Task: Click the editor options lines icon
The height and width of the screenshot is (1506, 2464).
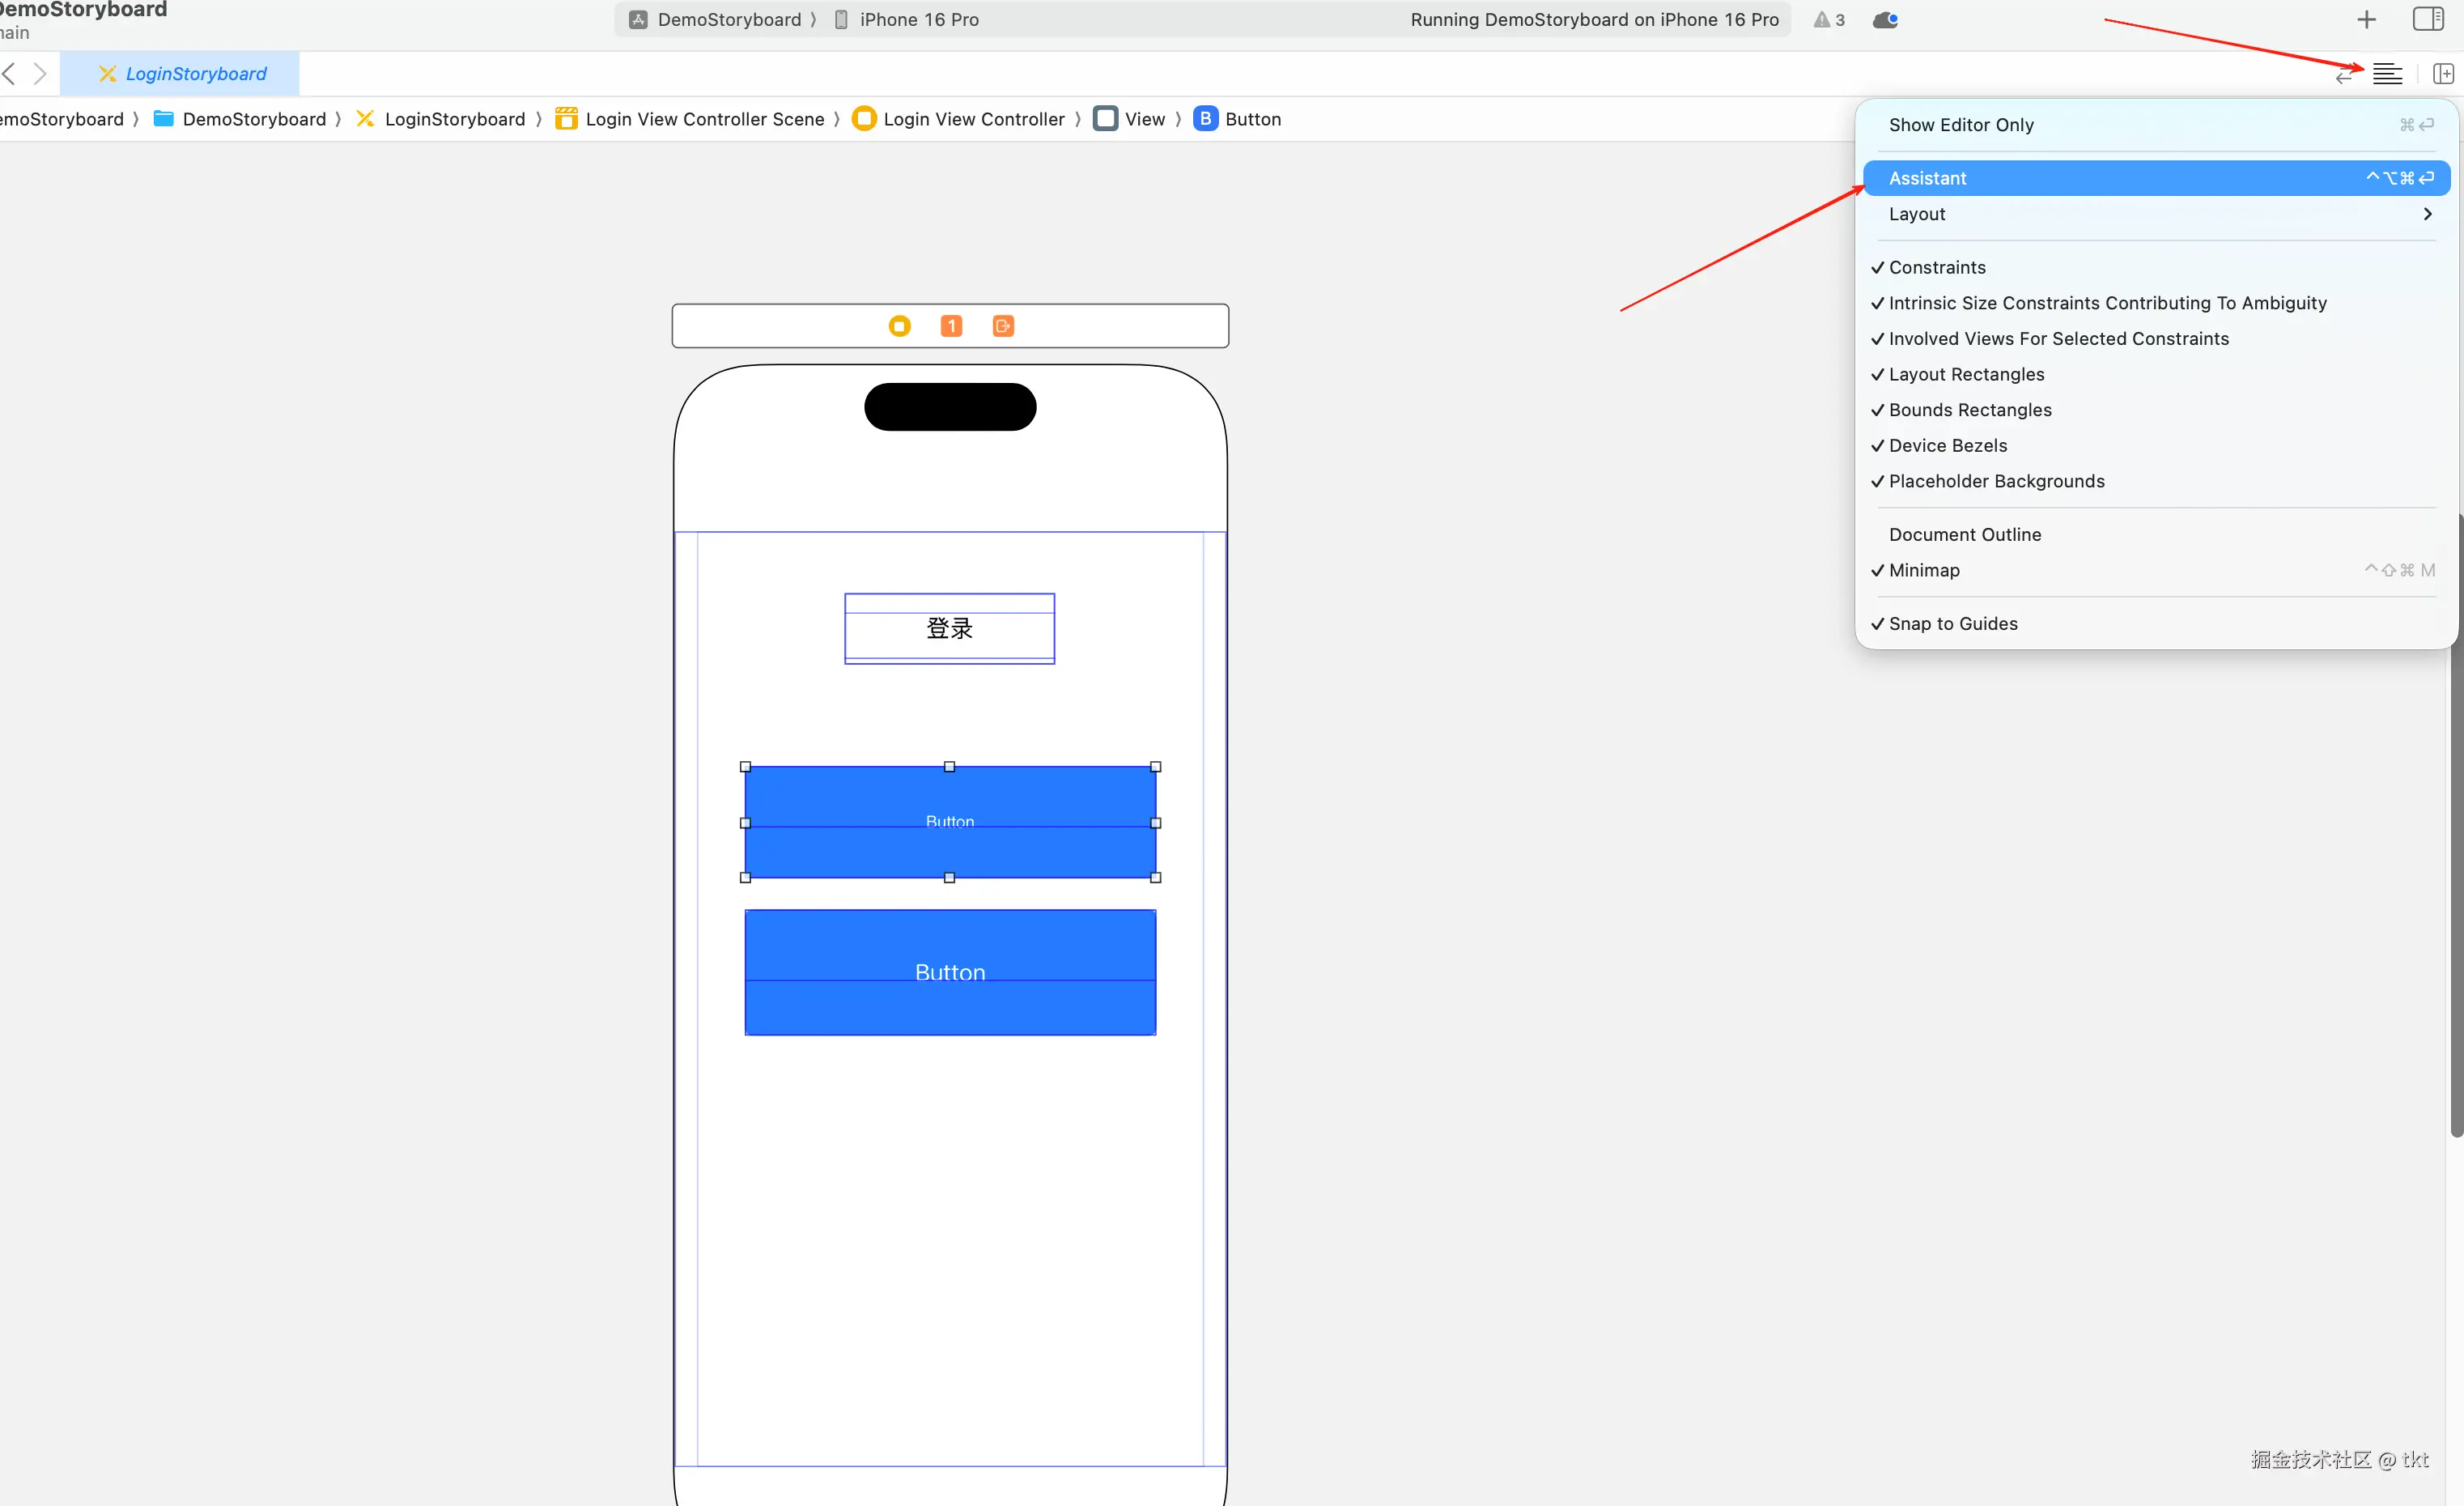Action: tap(2387, 74)
